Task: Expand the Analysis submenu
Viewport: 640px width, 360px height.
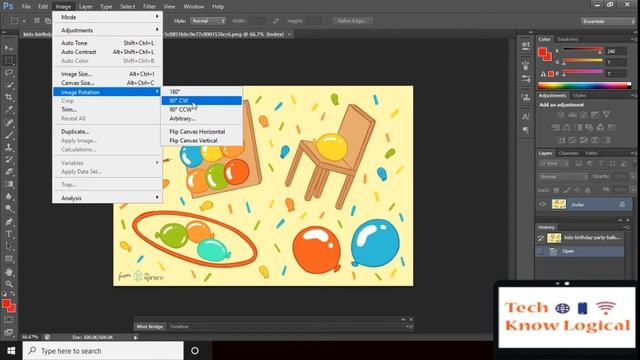Action: pyautogui.click(x=107, y=198)
